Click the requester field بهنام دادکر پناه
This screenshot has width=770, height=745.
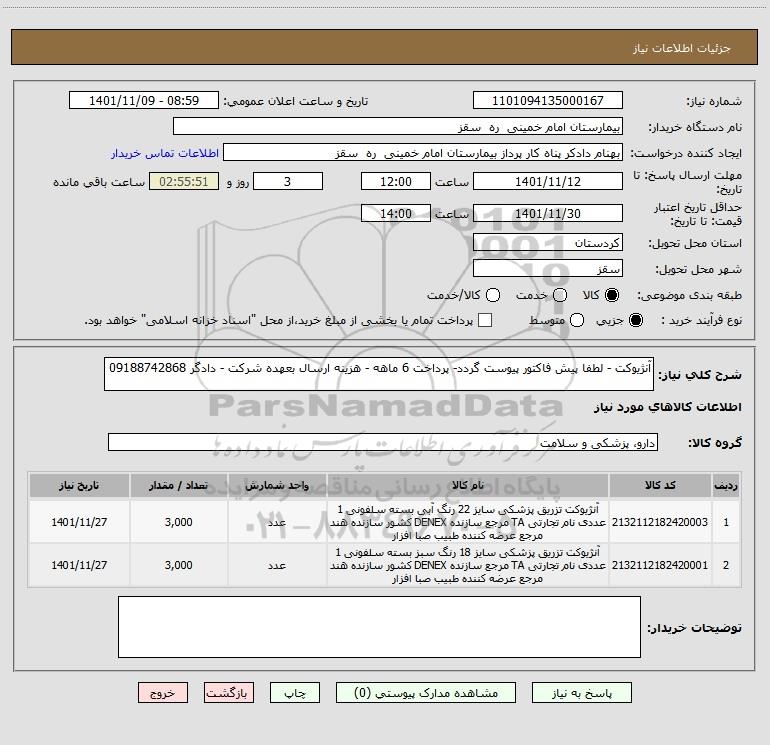(423, 152)
